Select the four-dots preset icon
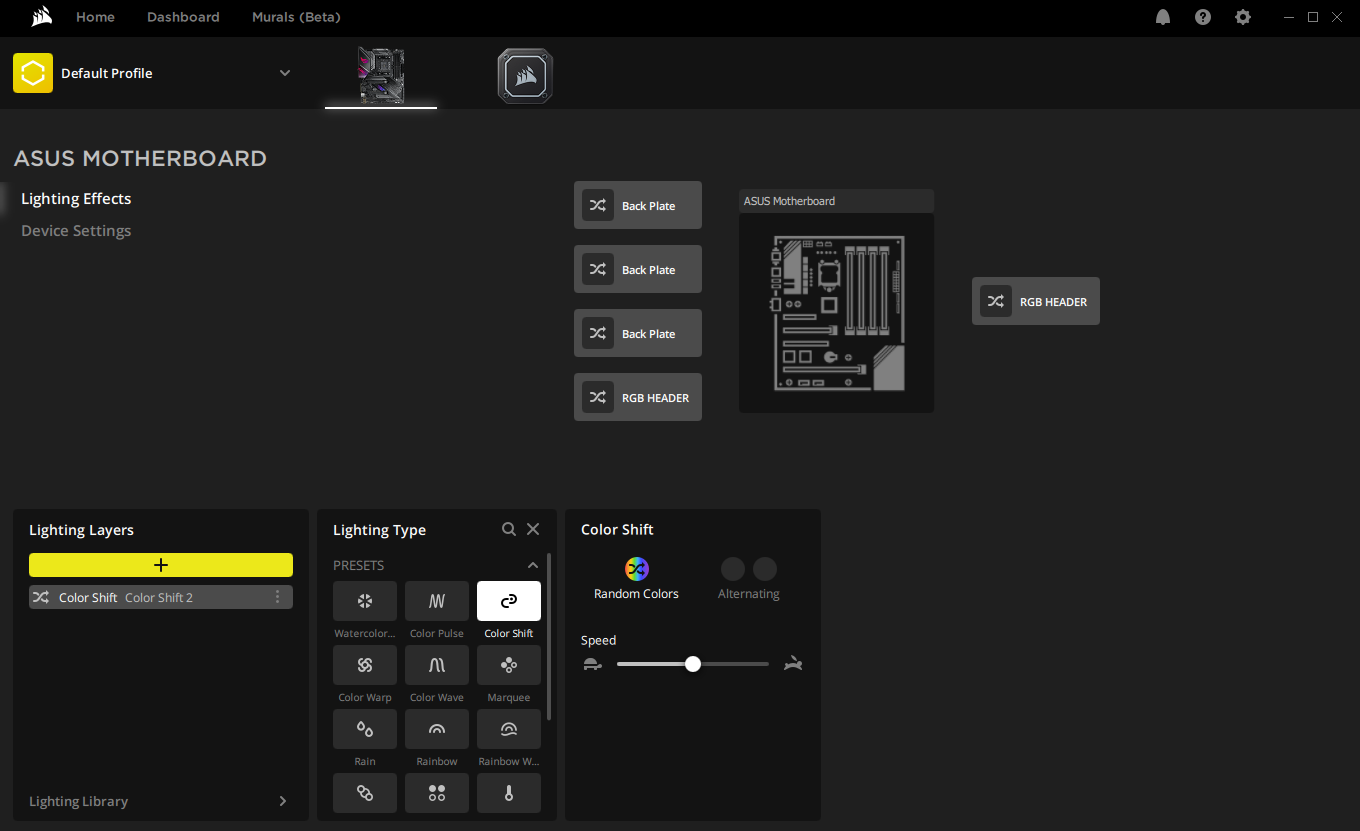Image resolution: width=1360 pixels, height=831 pixels. pyautogui.click(x=437, y=793)
